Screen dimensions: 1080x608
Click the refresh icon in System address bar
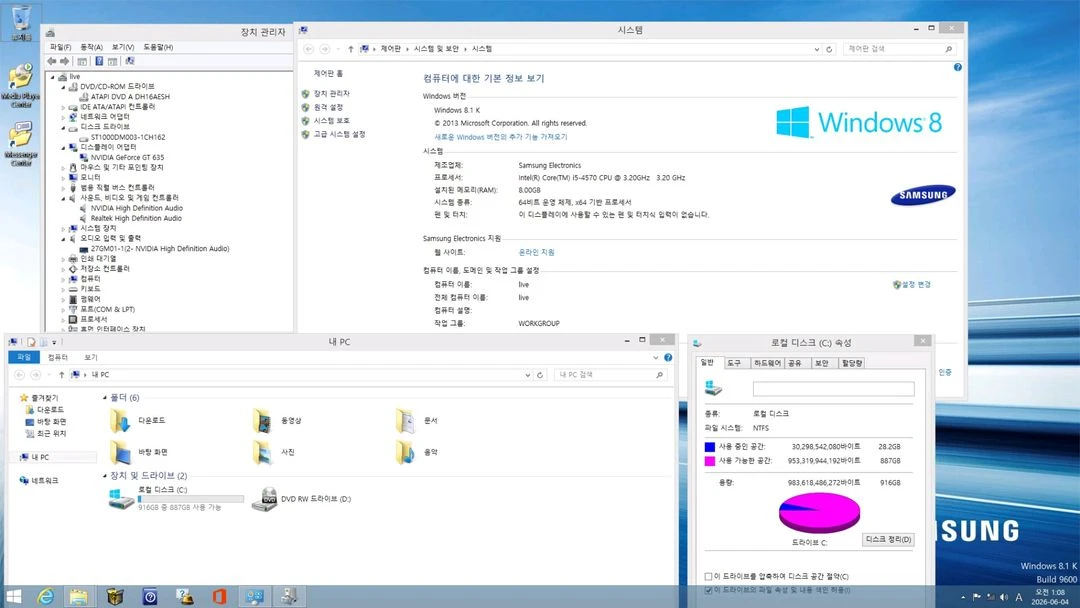(829, 49)
